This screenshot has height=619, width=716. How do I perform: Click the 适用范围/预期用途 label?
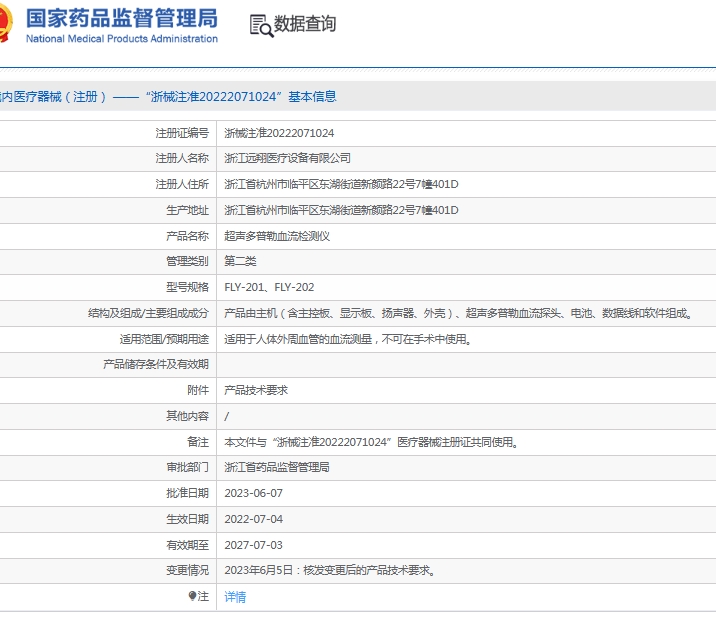[x=164, y=339]
